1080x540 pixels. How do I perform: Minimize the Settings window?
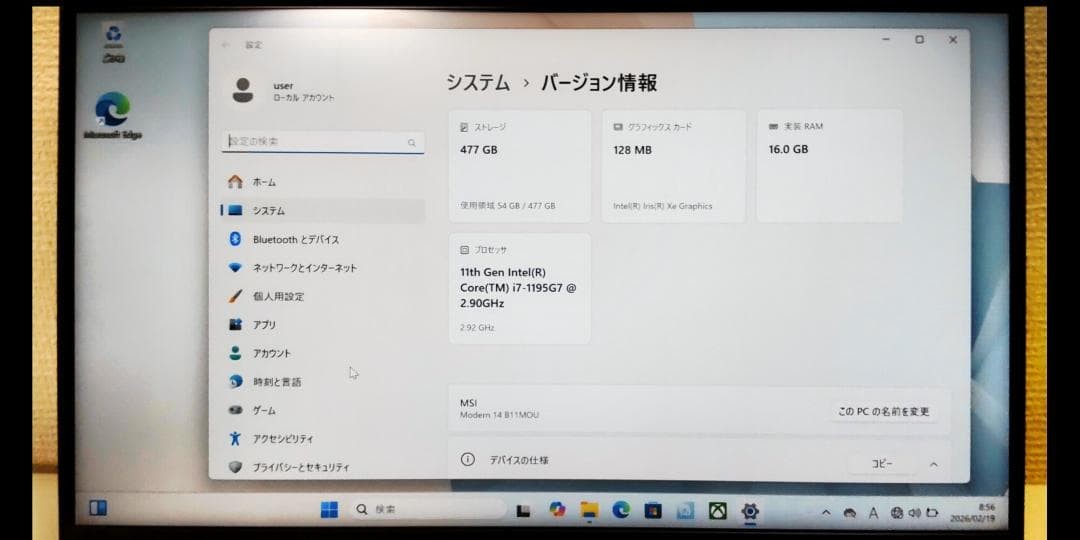[886, 40]
